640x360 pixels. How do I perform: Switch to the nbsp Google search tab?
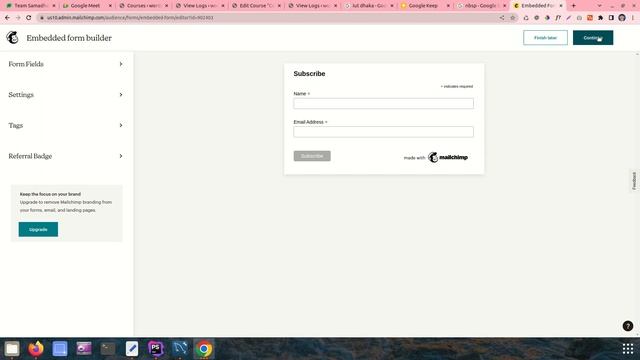(480, 6)
